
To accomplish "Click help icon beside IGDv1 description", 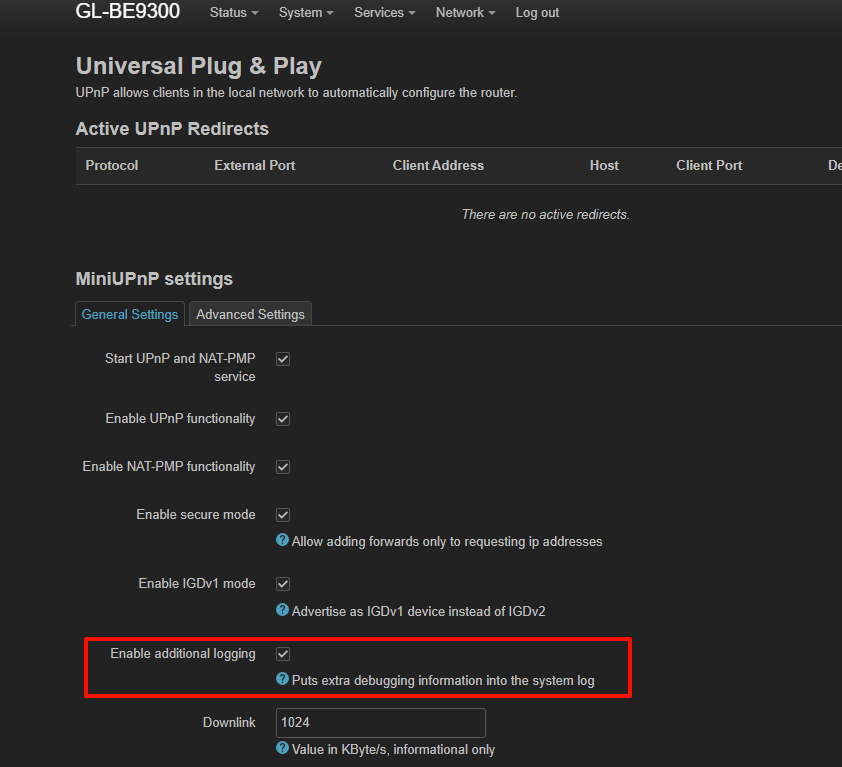I will tap(282, 610).
